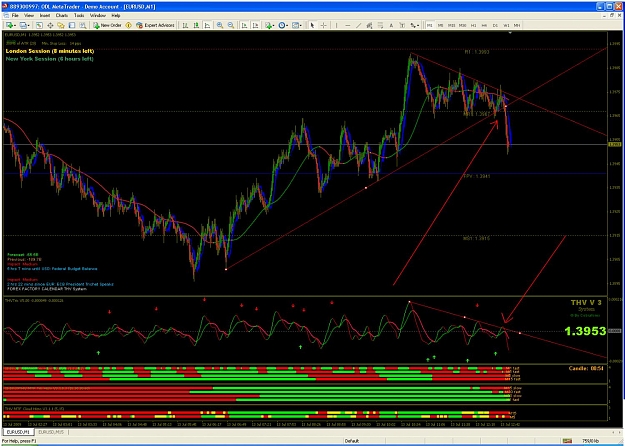
Task: Open the New Chart dropdown icon
Action: point(11,25)
